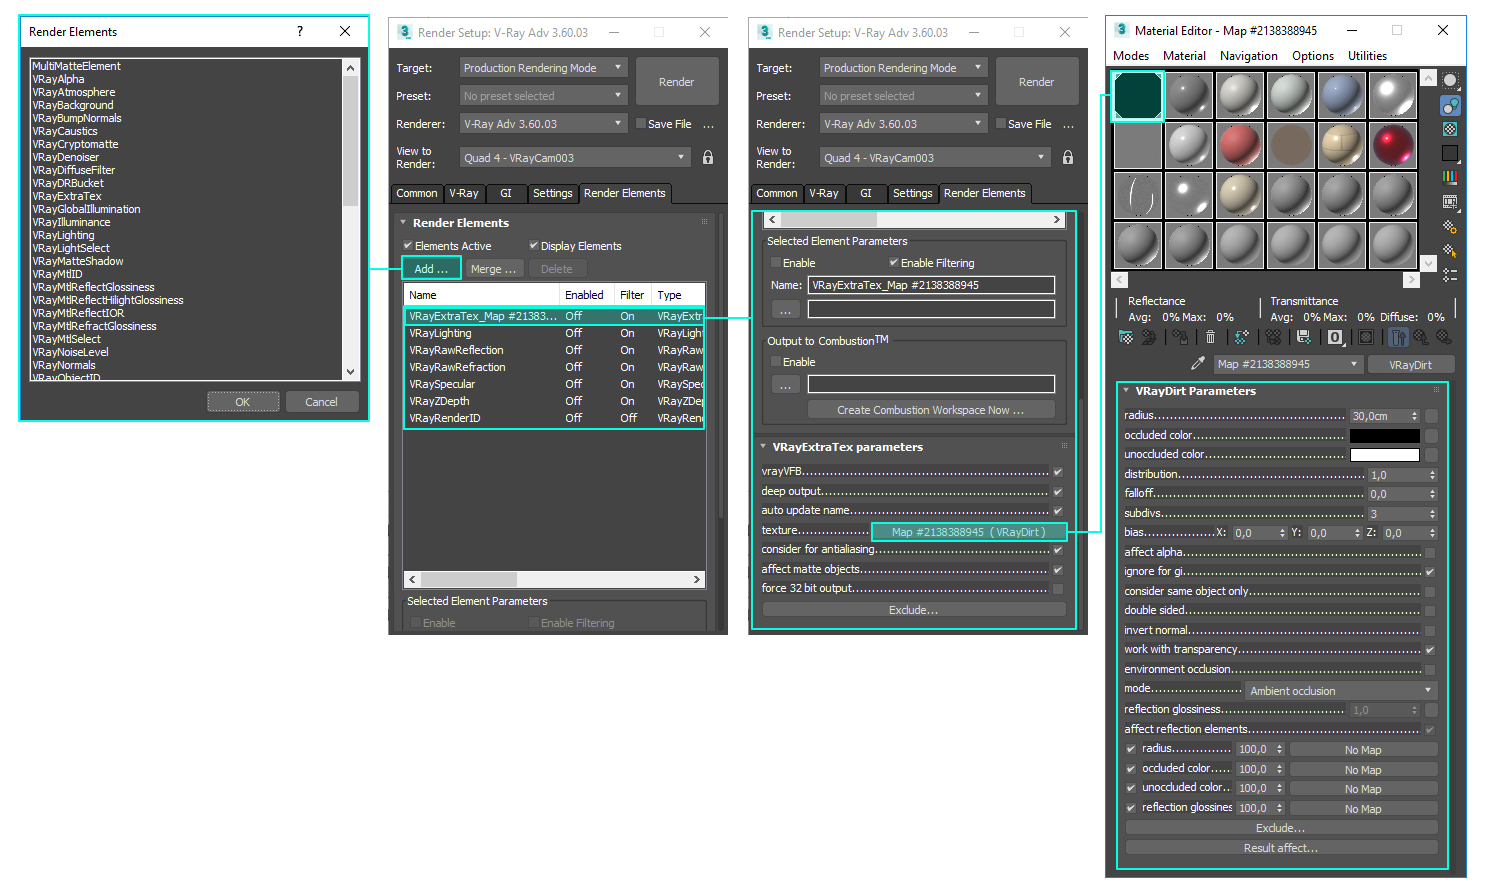
Task: Toggle checkered Background icon
Action: click(1450, 129)
